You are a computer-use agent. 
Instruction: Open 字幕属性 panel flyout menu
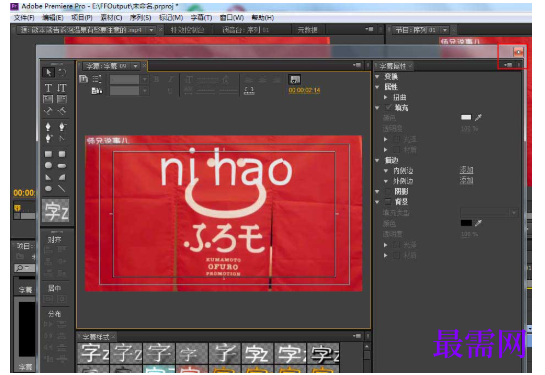tap(508, 65)
